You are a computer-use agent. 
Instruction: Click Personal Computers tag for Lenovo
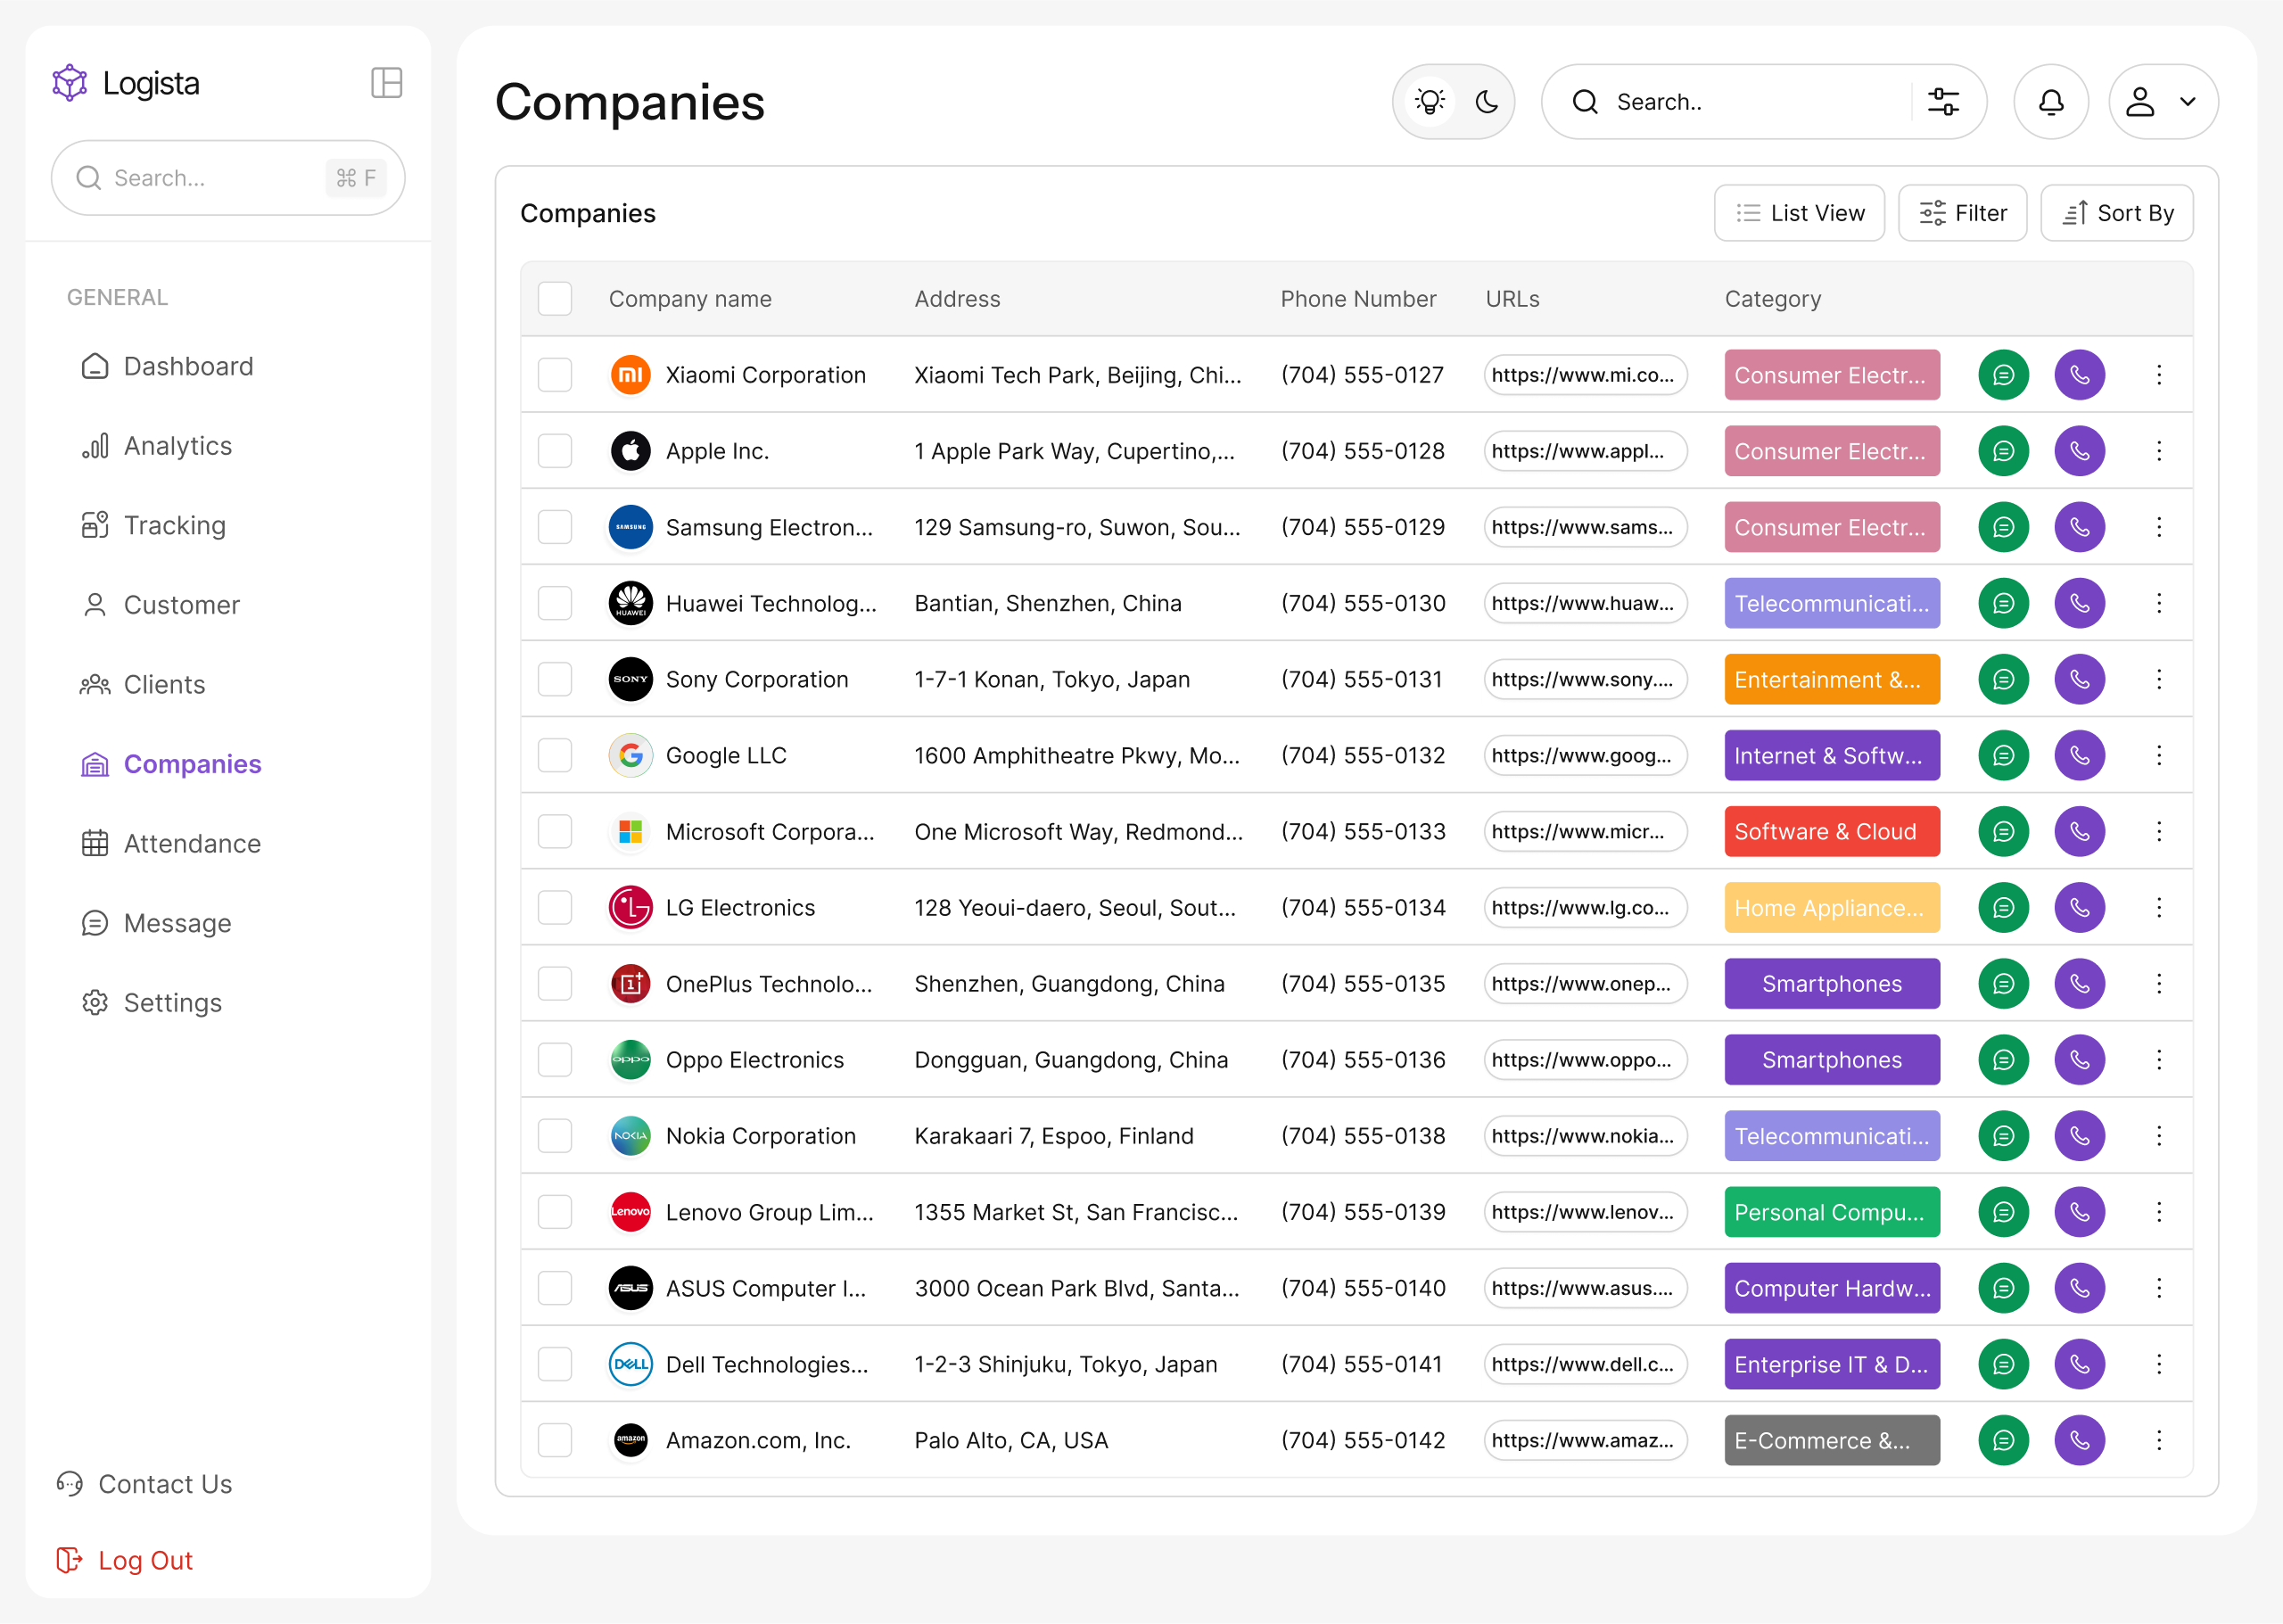(1832, 1212)
